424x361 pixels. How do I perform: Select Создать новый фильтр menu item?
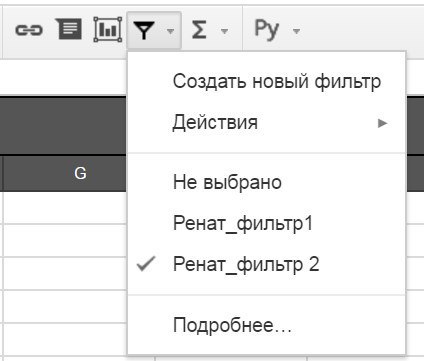266,81
